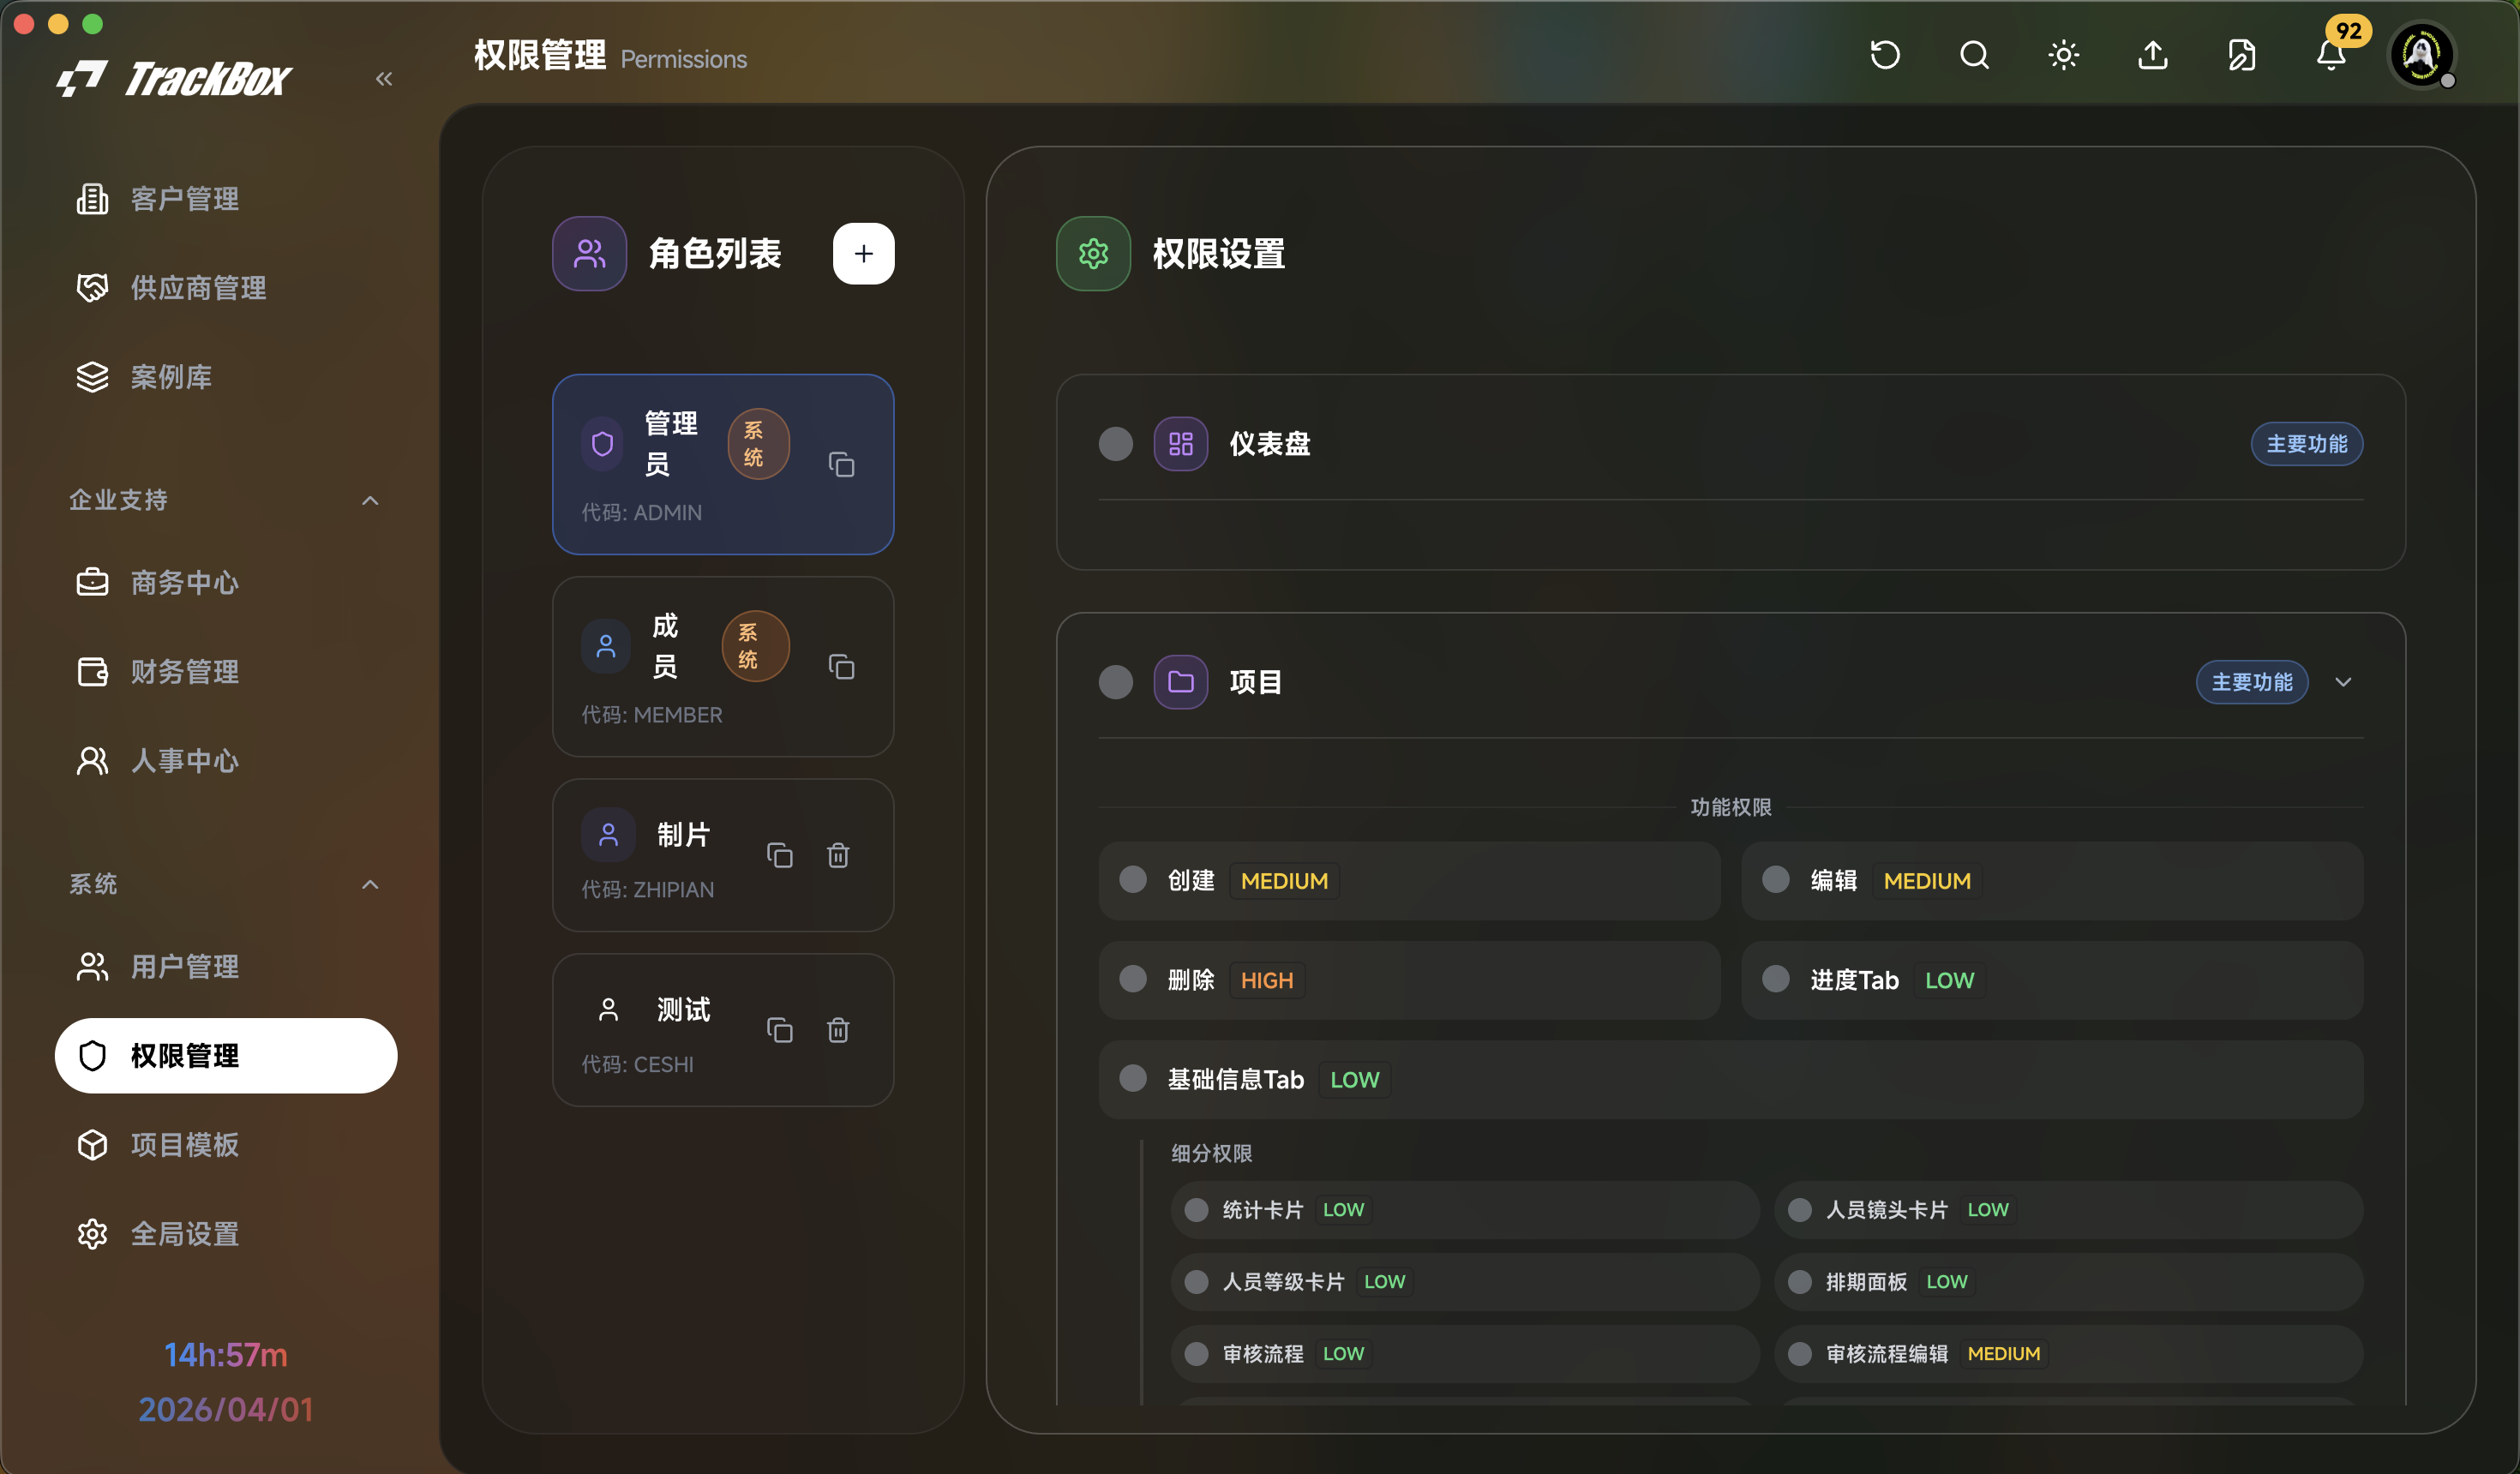This screenshot has height=1474, width=2520.
Task: Go to 人事中心
Action: click(x=225, y=761)
